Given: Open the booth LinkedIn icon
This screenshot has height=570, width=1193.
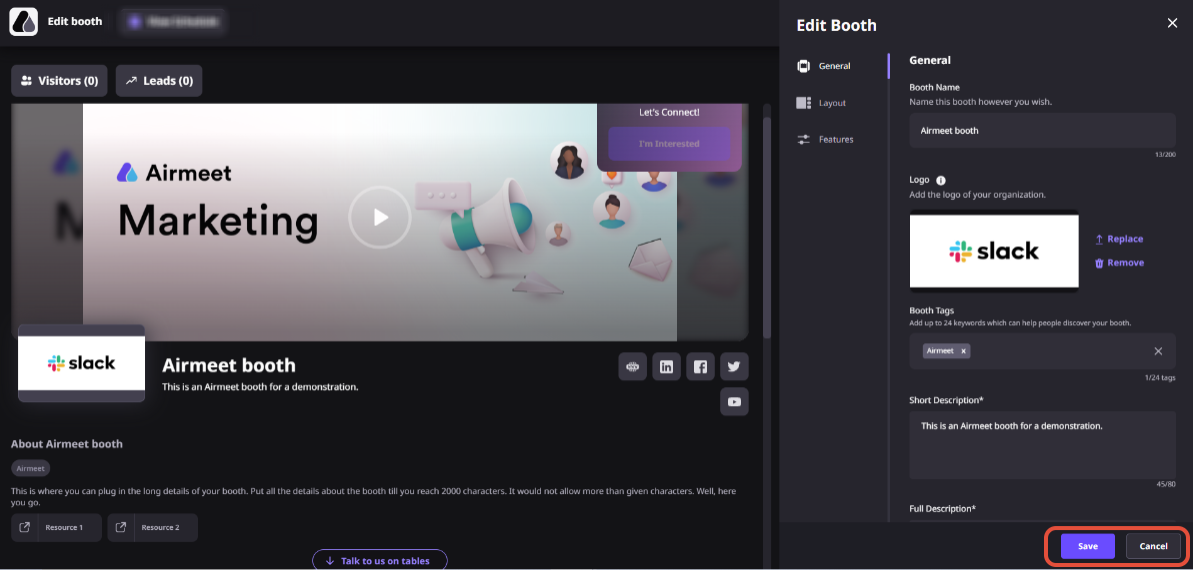Looking at the screenshot, I should click(666, 367).
